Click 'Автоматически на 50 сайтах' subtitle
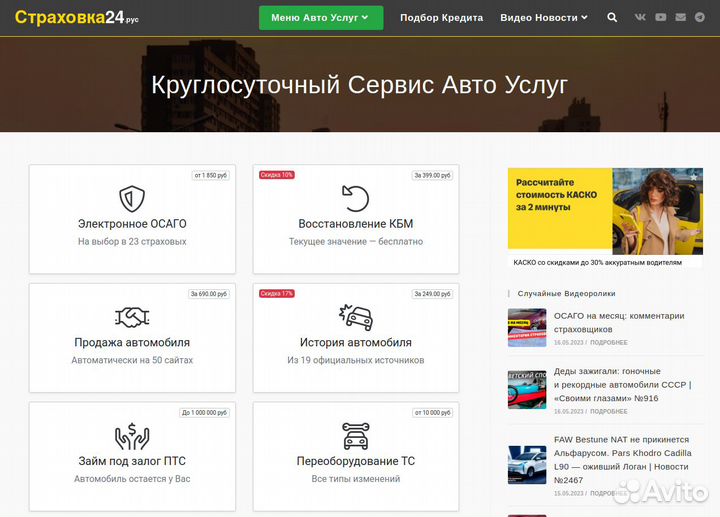720x517 pixels. click(x=132, y=360)
